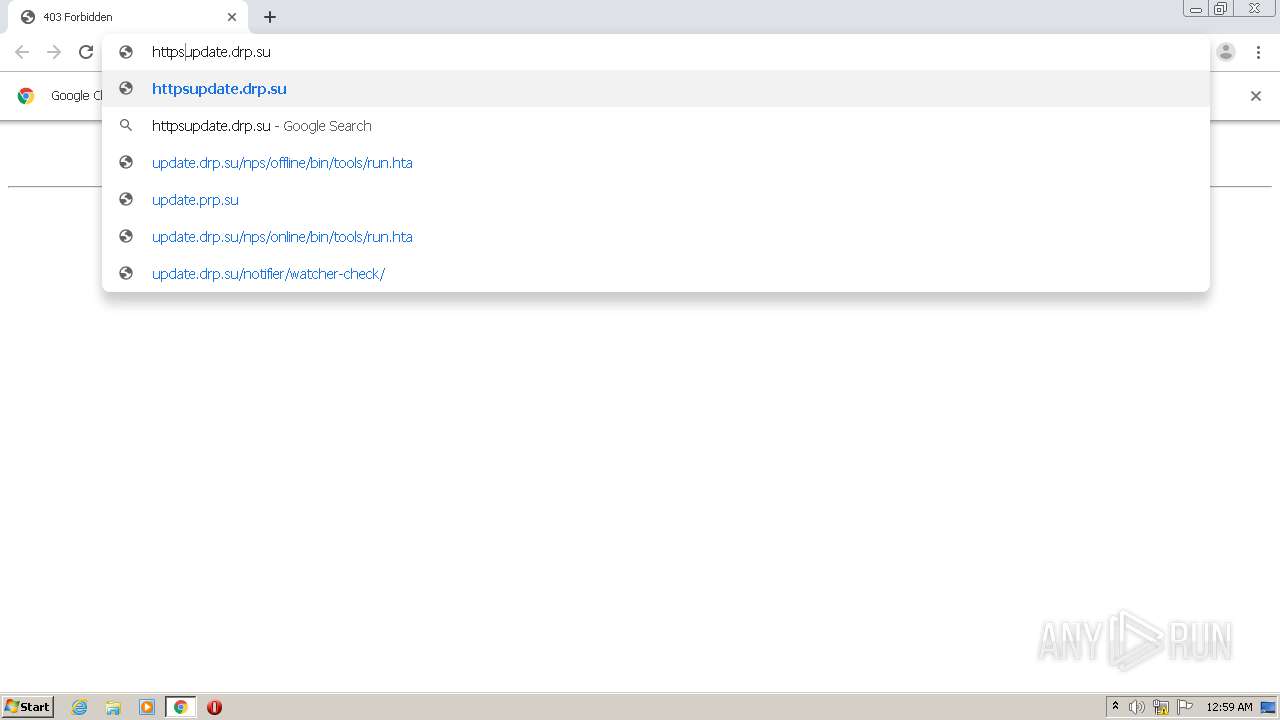Open the profile avatar button
The width and height of the screenshot is (1280, 720).
[x=1226, y=52]
